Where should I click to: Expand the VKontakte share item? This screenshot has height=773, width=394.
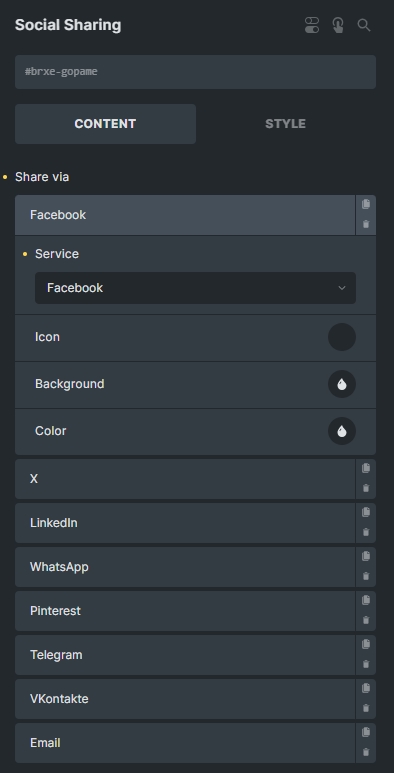click(185, 699)
